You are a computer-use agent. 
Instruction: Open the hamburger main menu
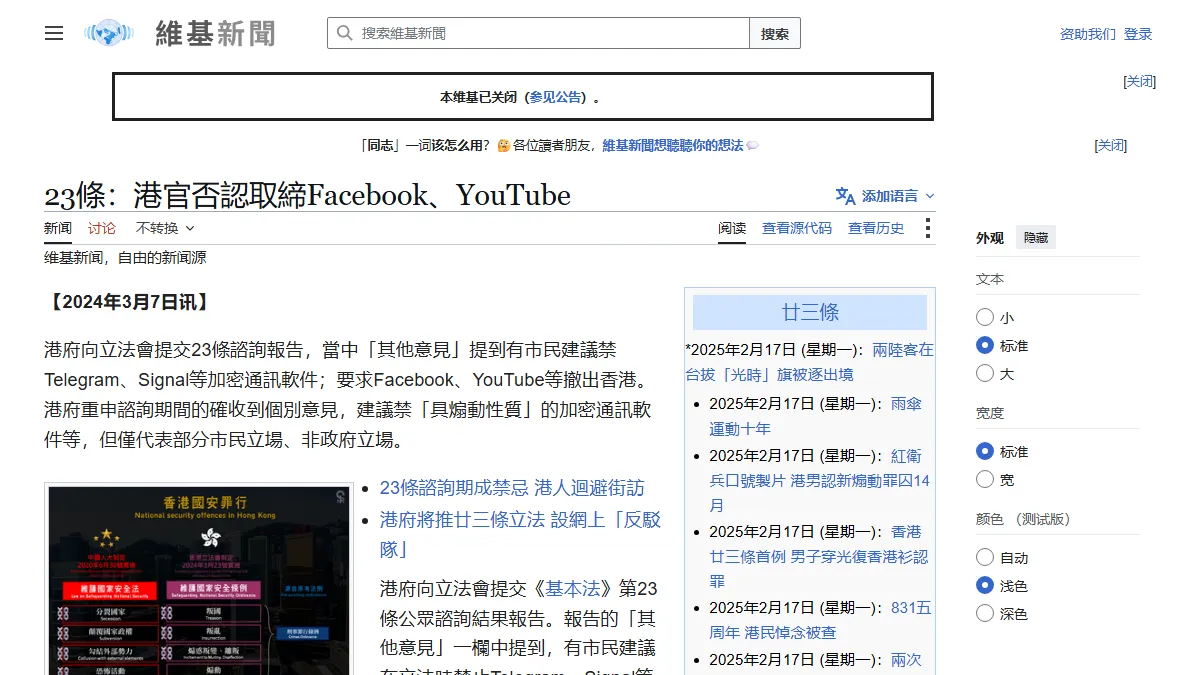point(54,33)
